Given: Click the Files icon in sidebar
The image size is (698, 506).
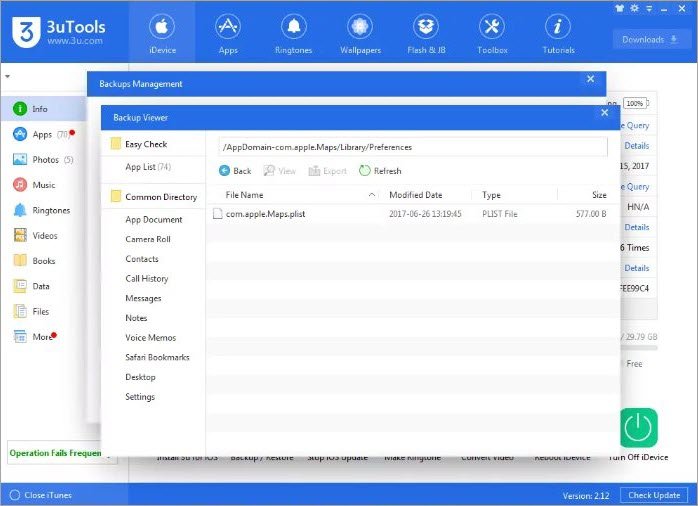Looking at the screenshot, I should tap(20, 311).
